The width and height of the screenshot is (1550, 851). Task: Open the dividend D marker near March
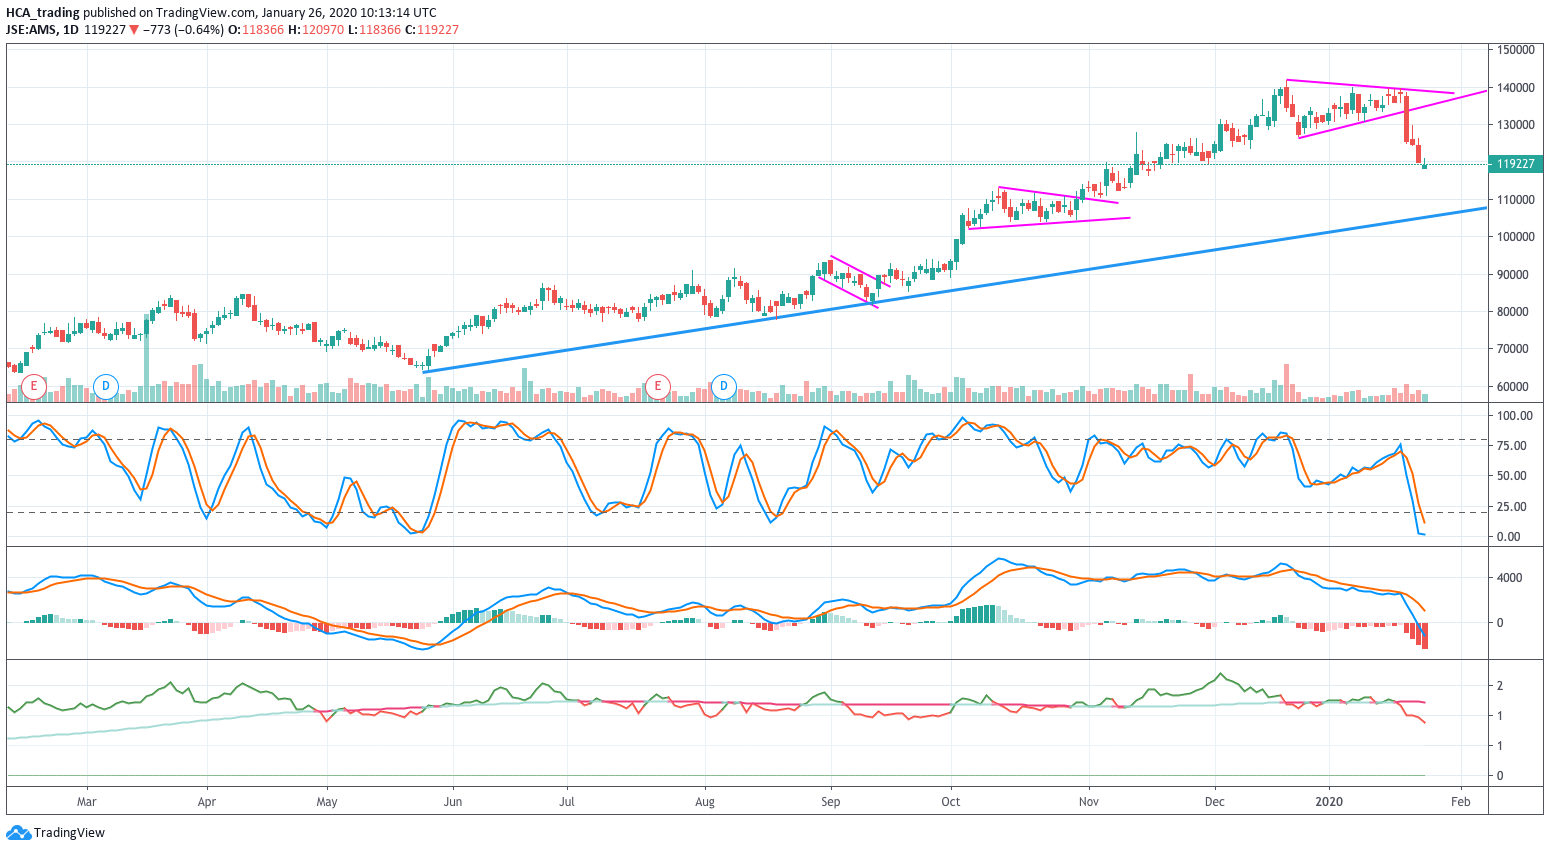tap(105, 386)
